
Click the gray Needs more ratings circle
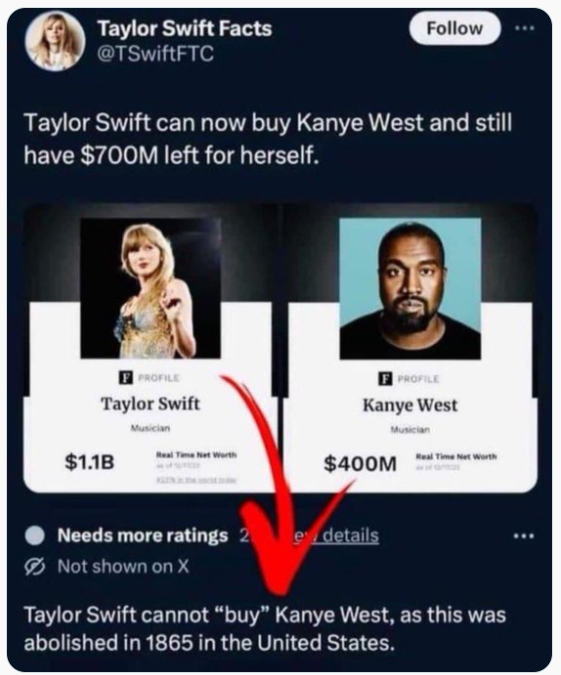tap(35, 536)
